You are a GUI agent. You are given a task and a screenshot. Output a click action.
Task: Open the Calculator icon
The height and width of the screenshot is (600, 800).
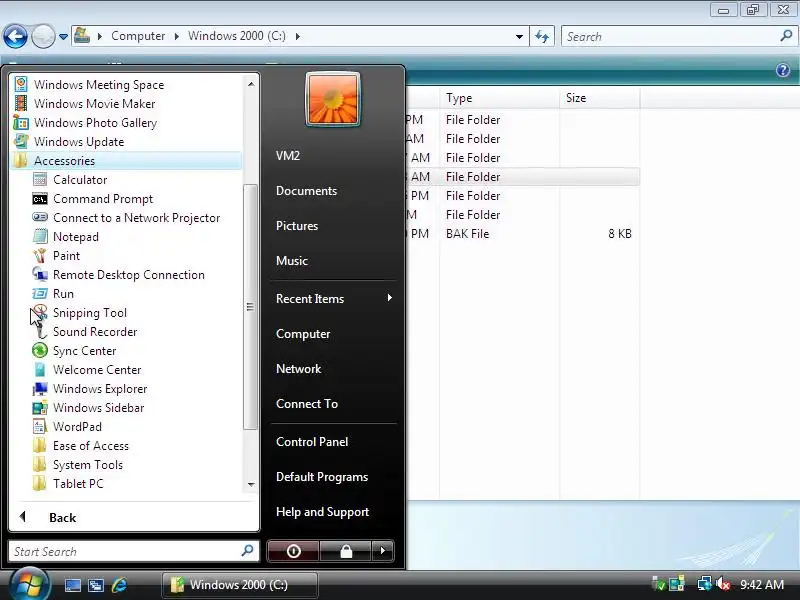[x=40, y=180]
